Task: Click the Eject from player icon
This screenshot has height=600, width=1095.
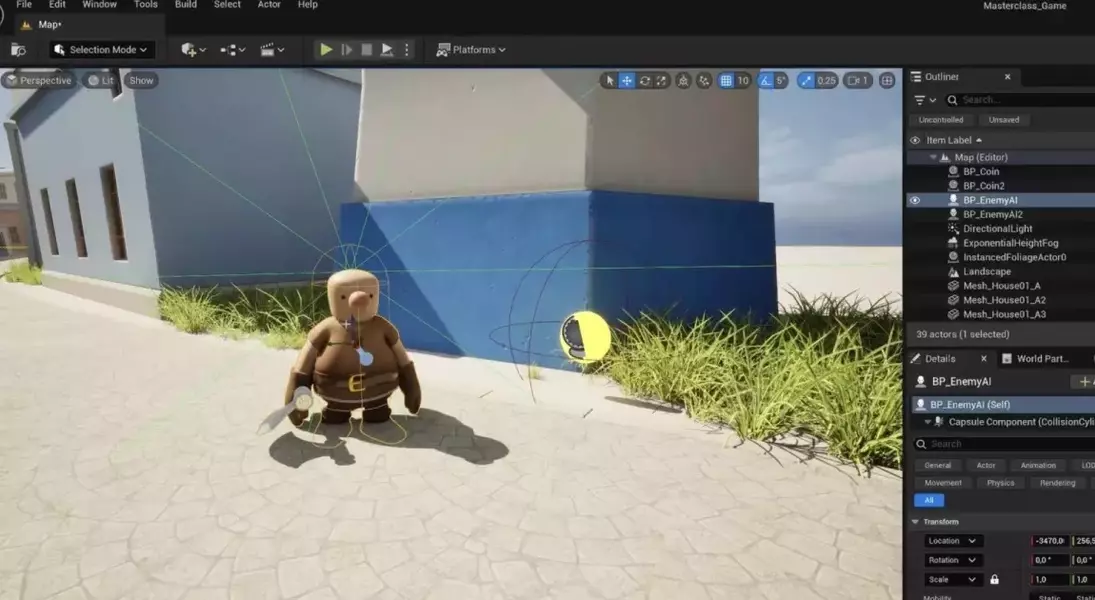Action: (387, 50)
